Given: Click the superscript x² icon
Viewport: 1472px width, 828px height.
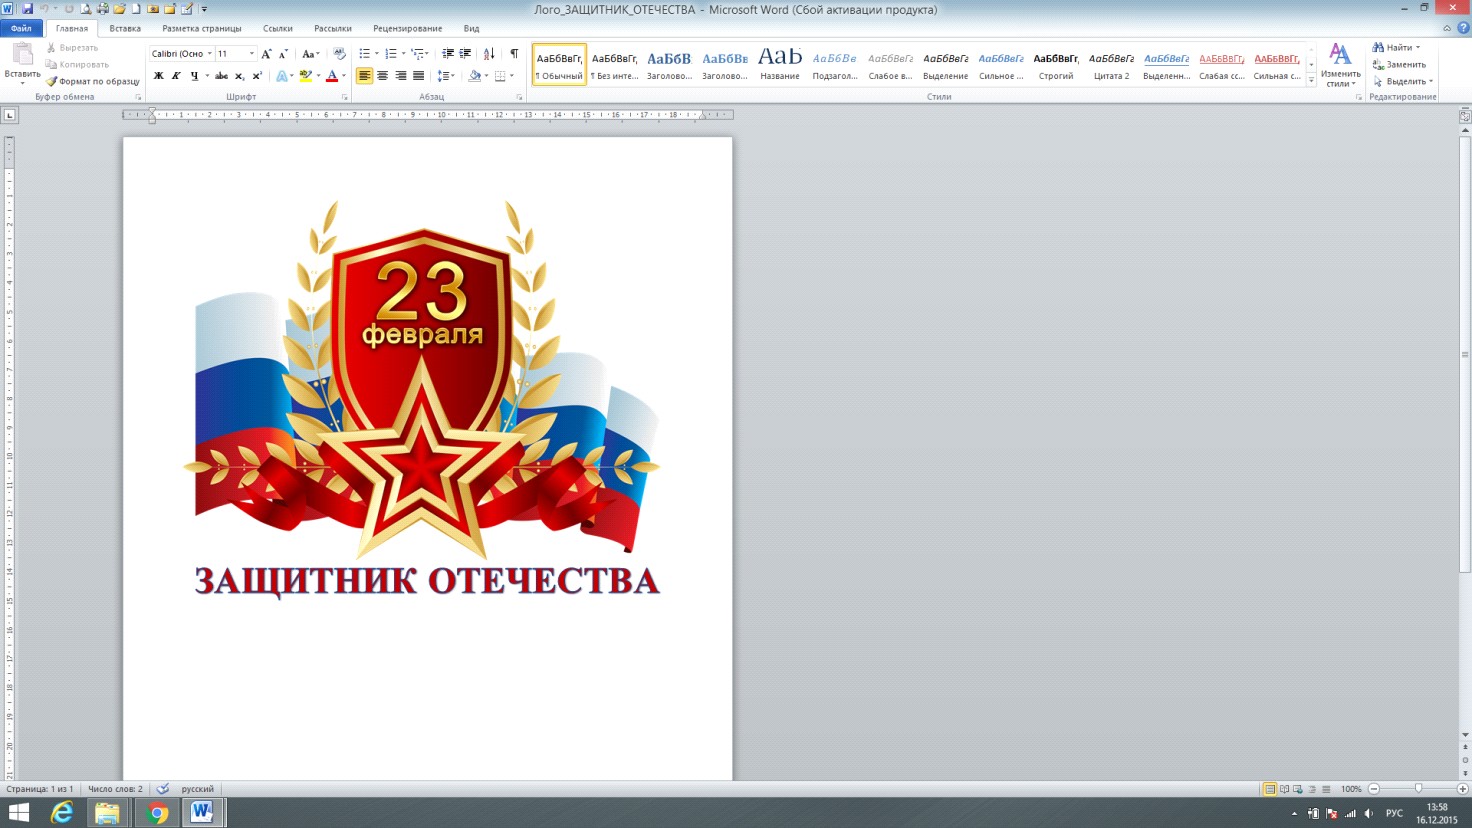Looking at the screenshot, I should point(257,76).
